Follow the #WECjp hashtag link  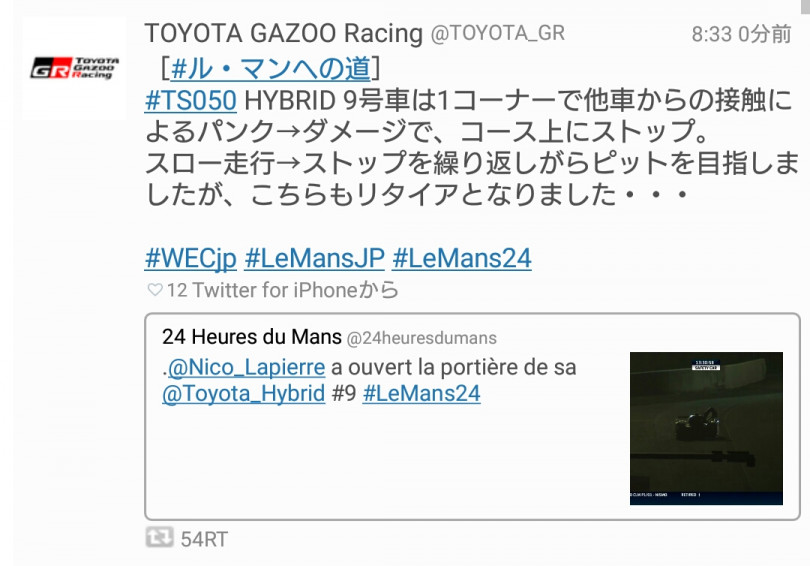pos(191,258)
